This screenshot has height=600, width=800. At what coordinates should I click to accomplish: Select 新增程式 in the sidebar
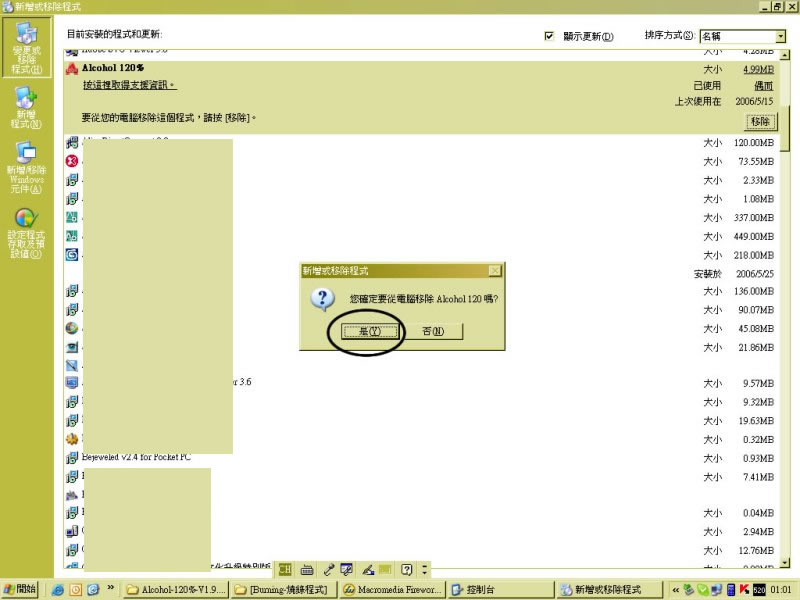tap(26, 107)
